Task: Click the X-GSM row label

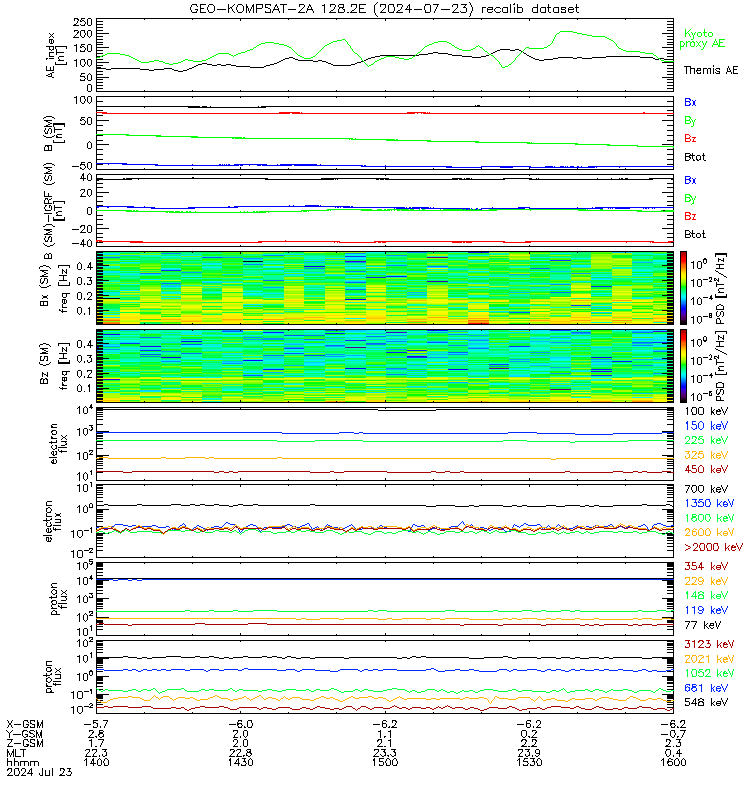Action: coord(25,724)
